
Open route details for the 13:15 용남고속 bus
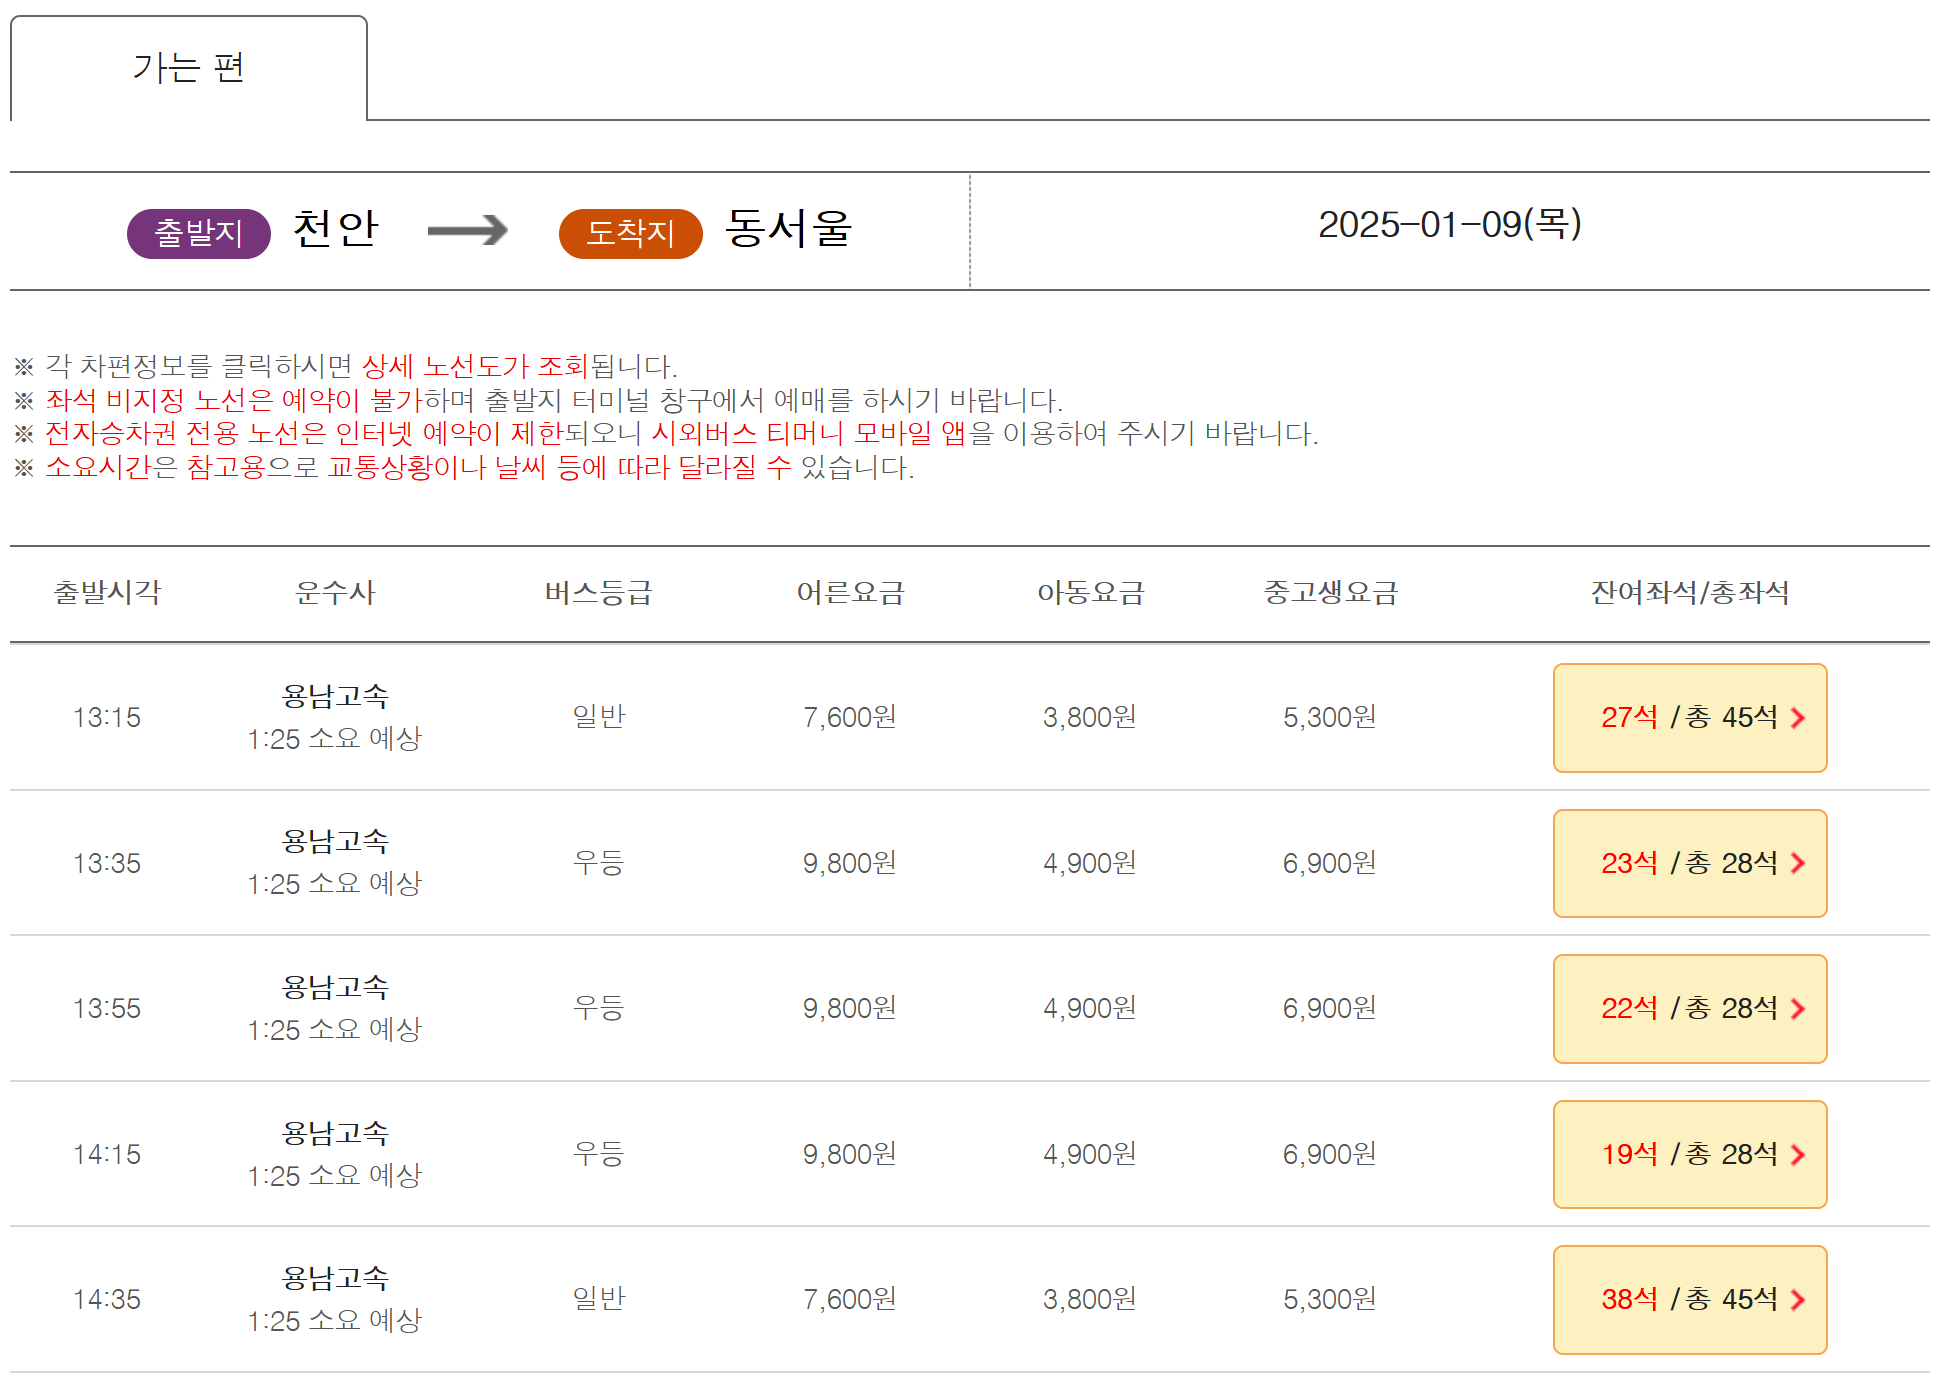pyautogui.click(x=335, y=697)
